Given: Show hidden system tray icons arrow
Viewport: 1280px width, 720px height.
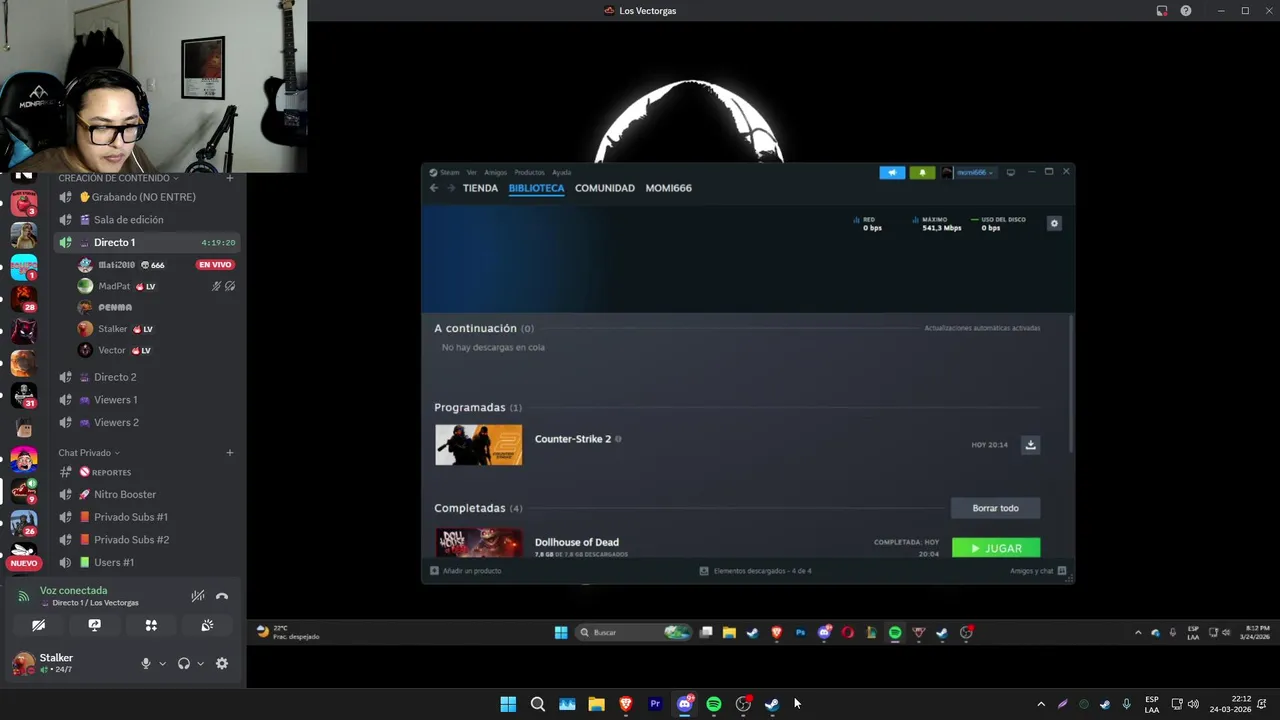Looking at the screenshot, I should tap(1041, 704).
